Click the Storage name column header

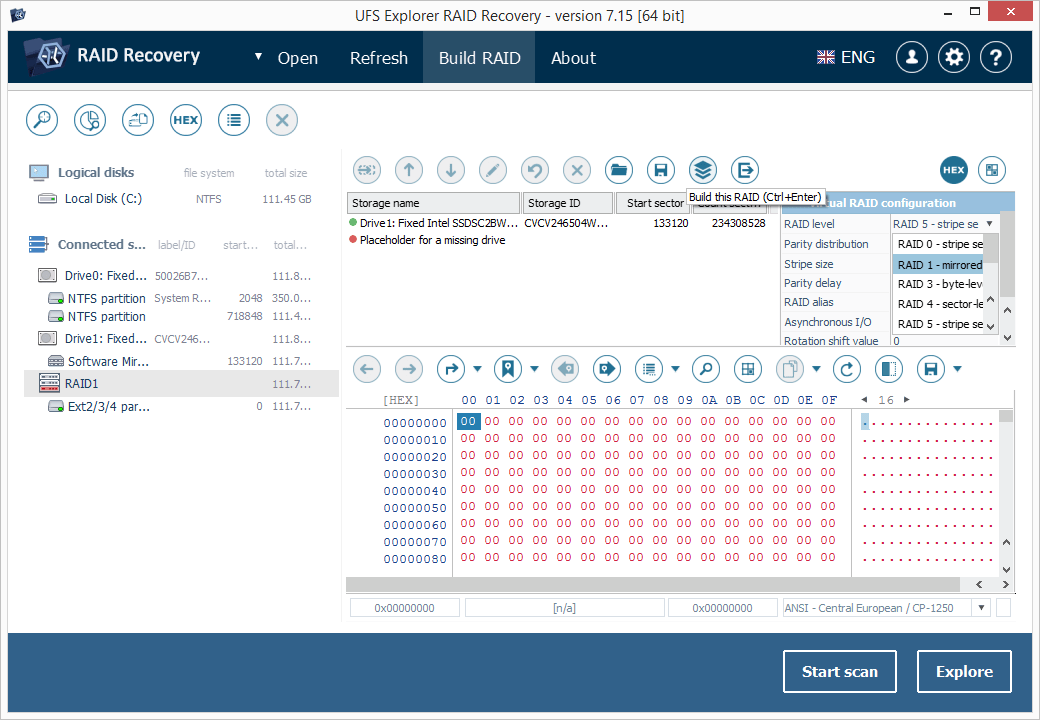click(433, 203)
